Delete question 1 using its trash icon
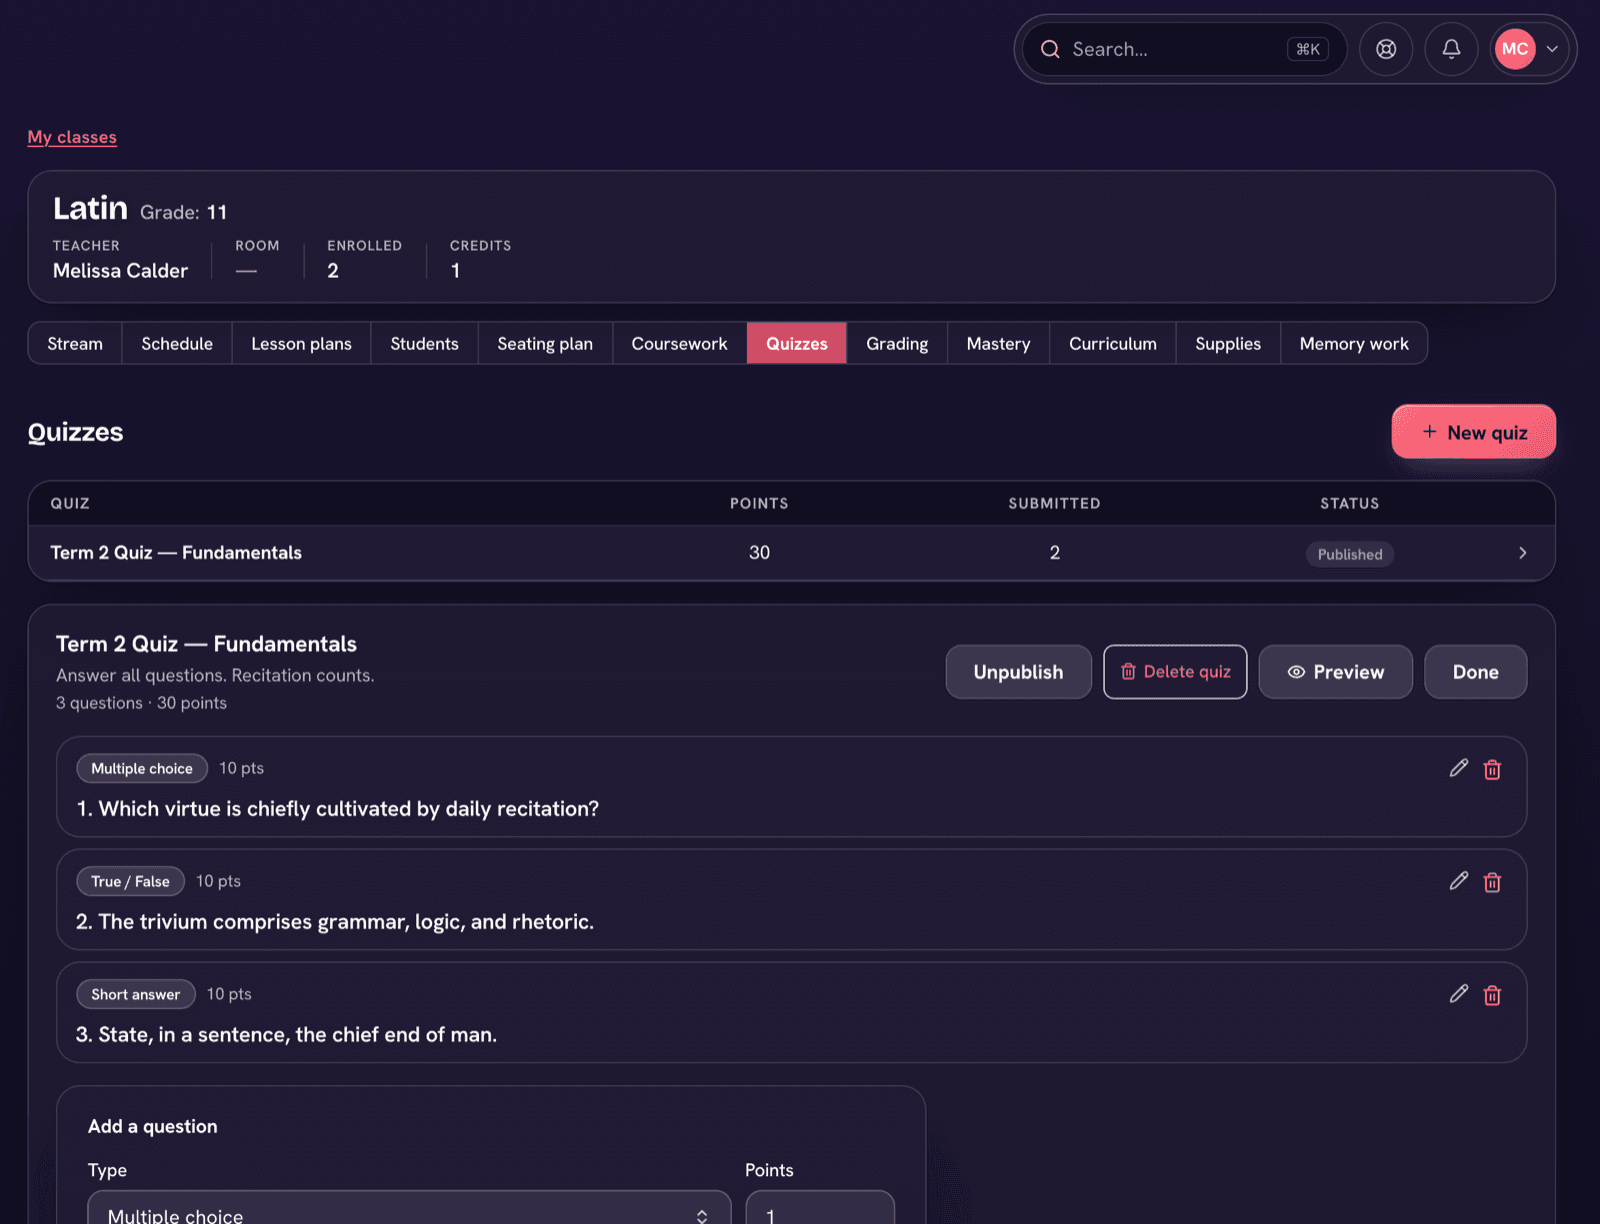Image resolution: width=1600 pixels, height=1224 pixels. pyautogui.click(x=1492, y=769)
